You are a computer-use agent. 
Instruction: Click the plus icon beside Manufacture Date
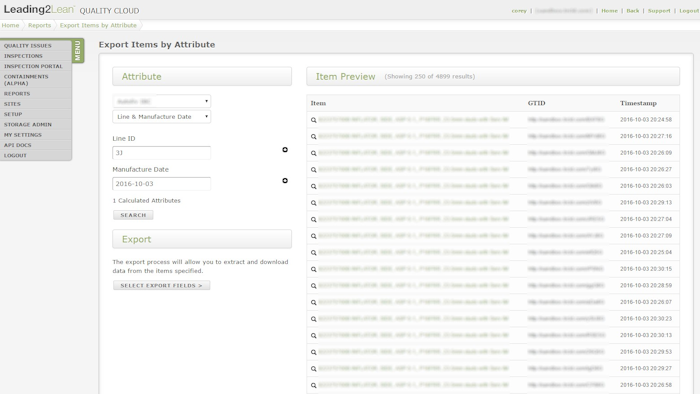(285, 180)
